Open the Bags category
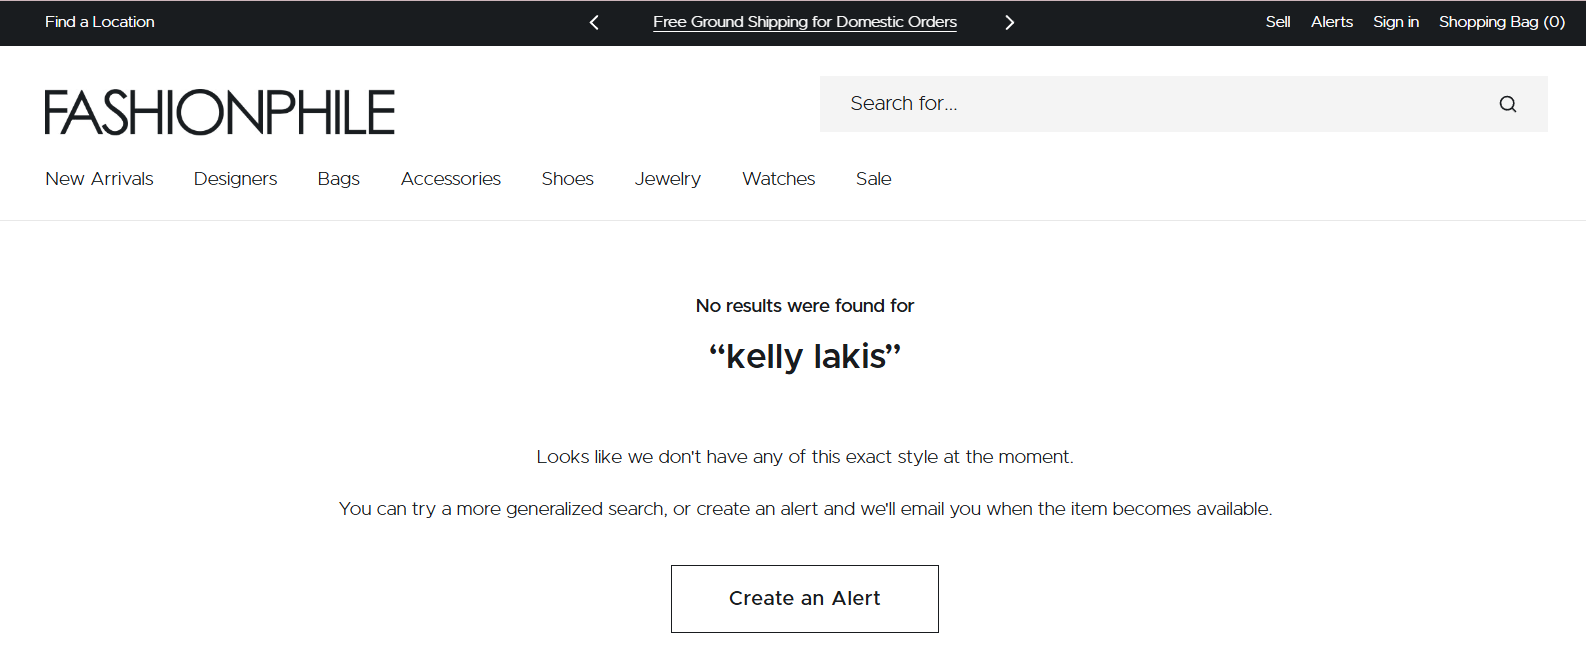 click(337, 178)
